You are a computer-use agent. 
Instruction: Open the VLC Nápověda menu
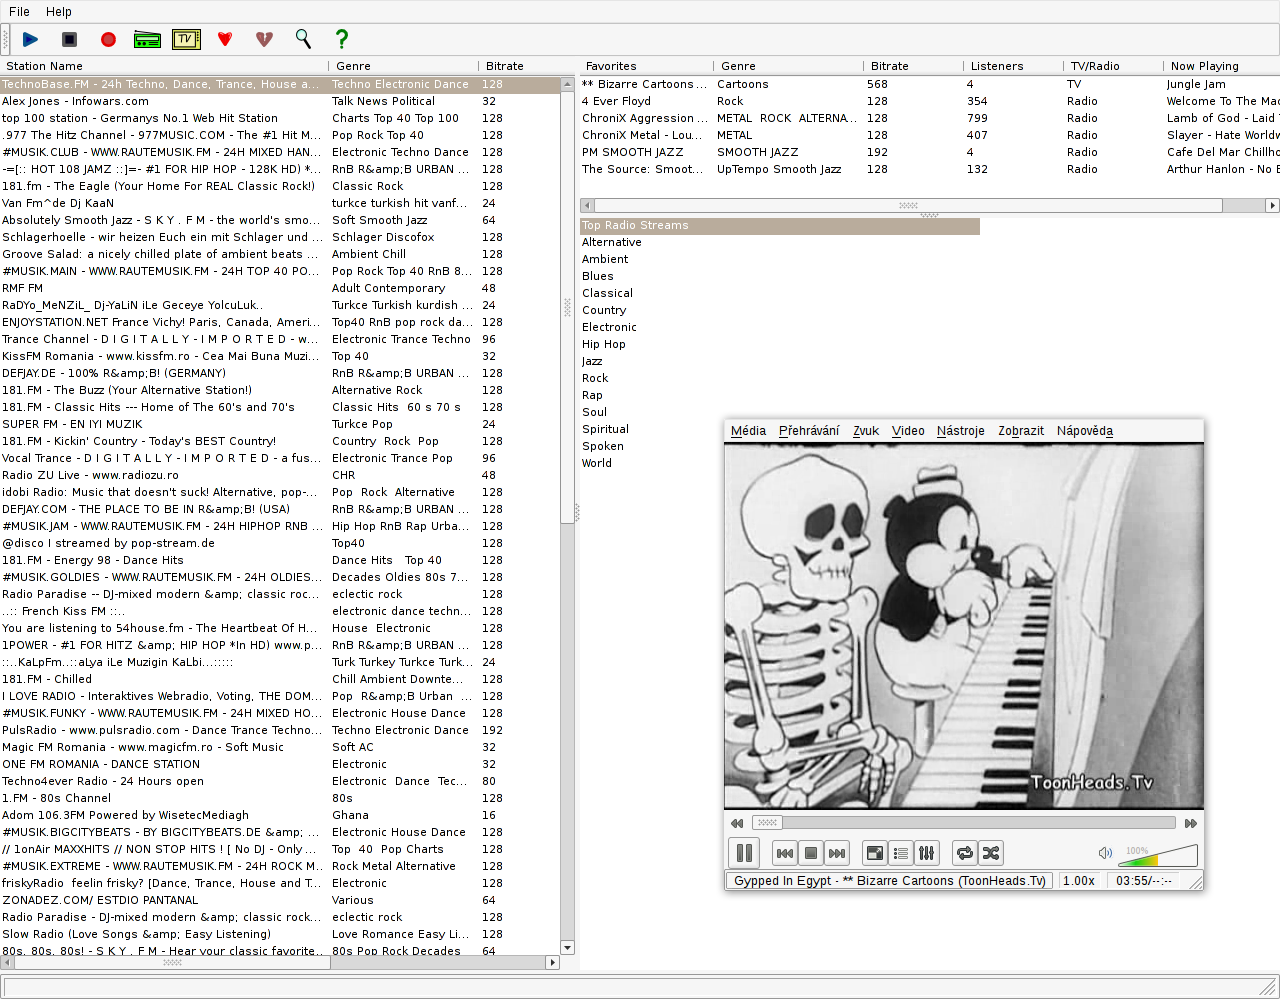[1085, 431]
